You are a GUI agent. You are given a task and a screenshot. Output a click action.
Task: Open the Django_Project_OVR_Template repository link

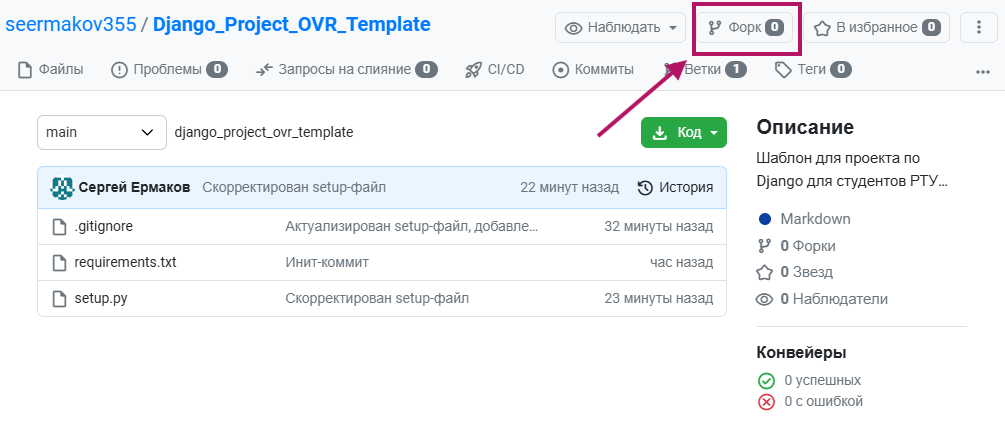point(292,25)
